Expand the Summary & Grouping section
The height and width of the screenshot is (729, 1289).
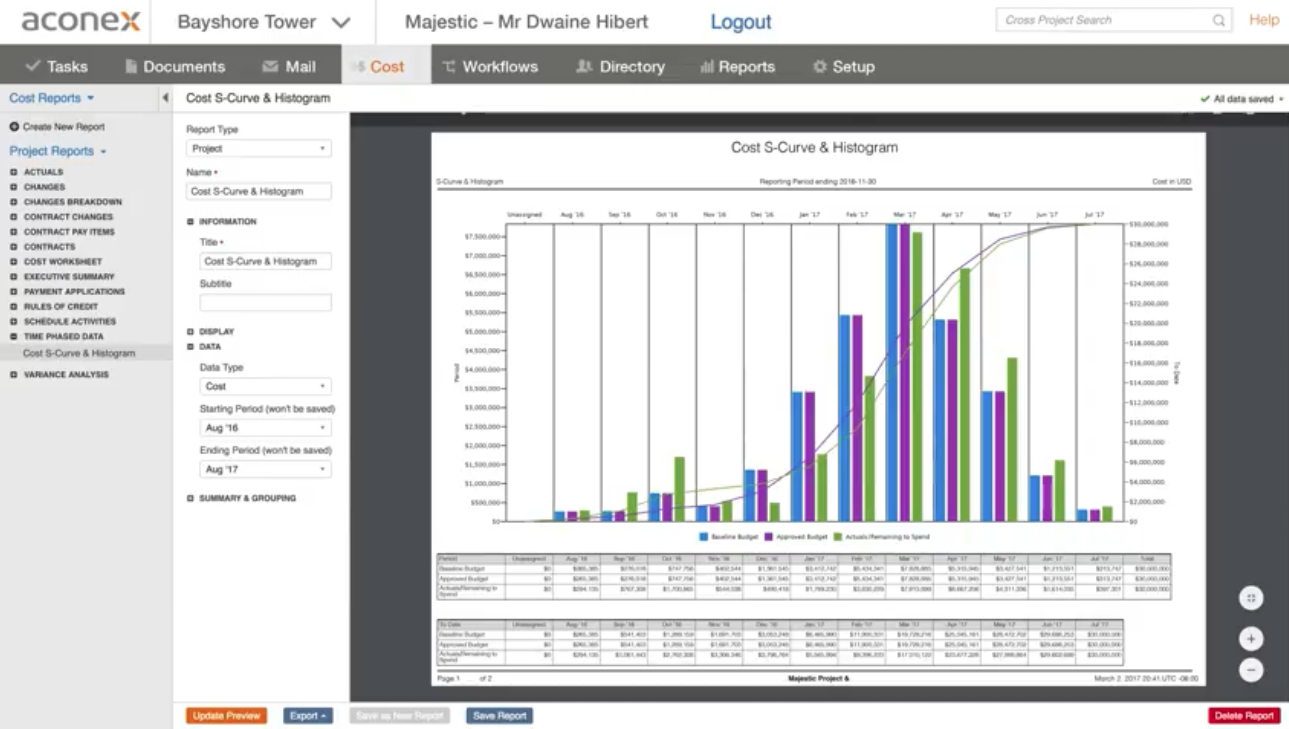(191, 498)
